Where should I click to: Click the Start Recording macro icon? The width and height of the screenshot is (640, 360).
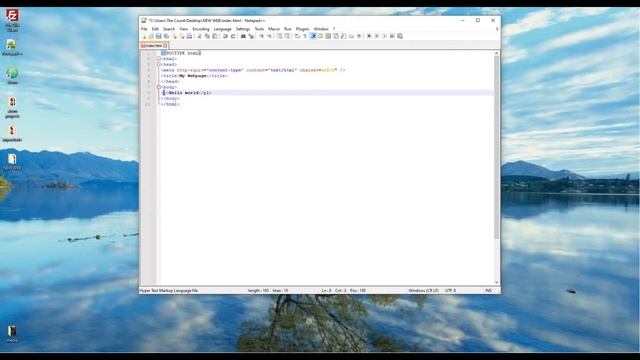(369, 36)
